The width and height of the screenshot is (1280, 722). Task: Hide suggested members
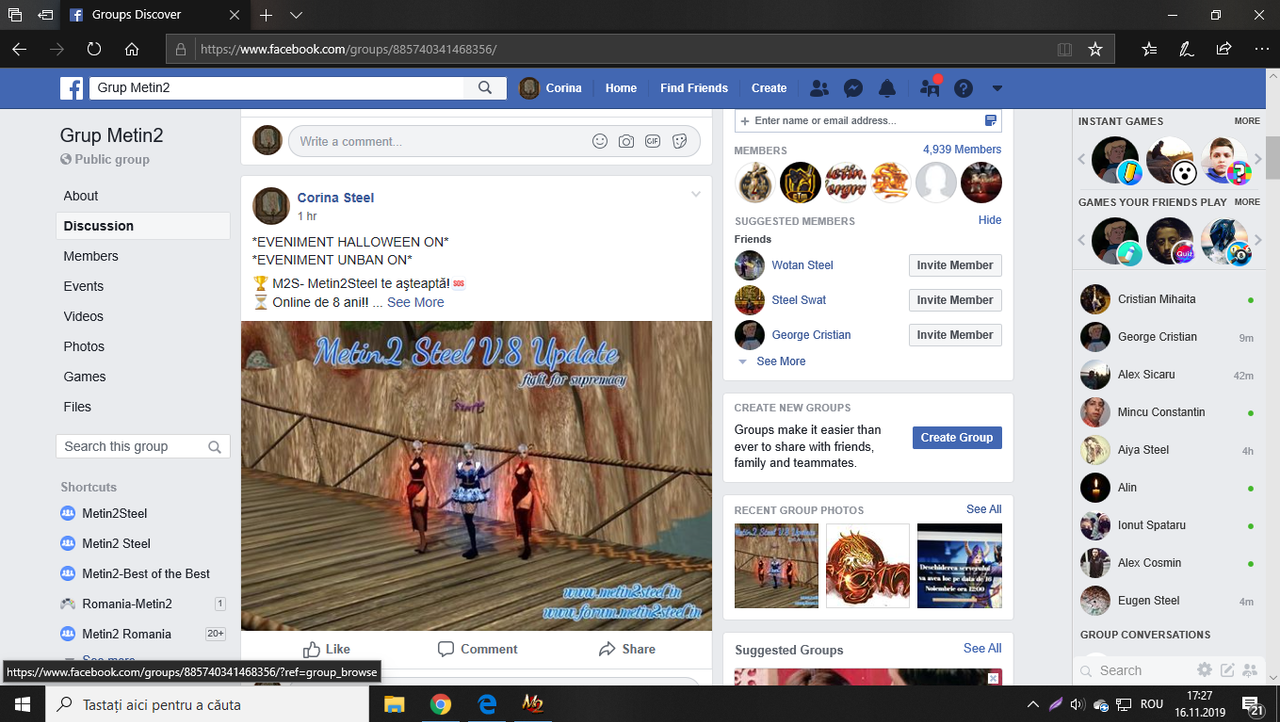point(990,220)
